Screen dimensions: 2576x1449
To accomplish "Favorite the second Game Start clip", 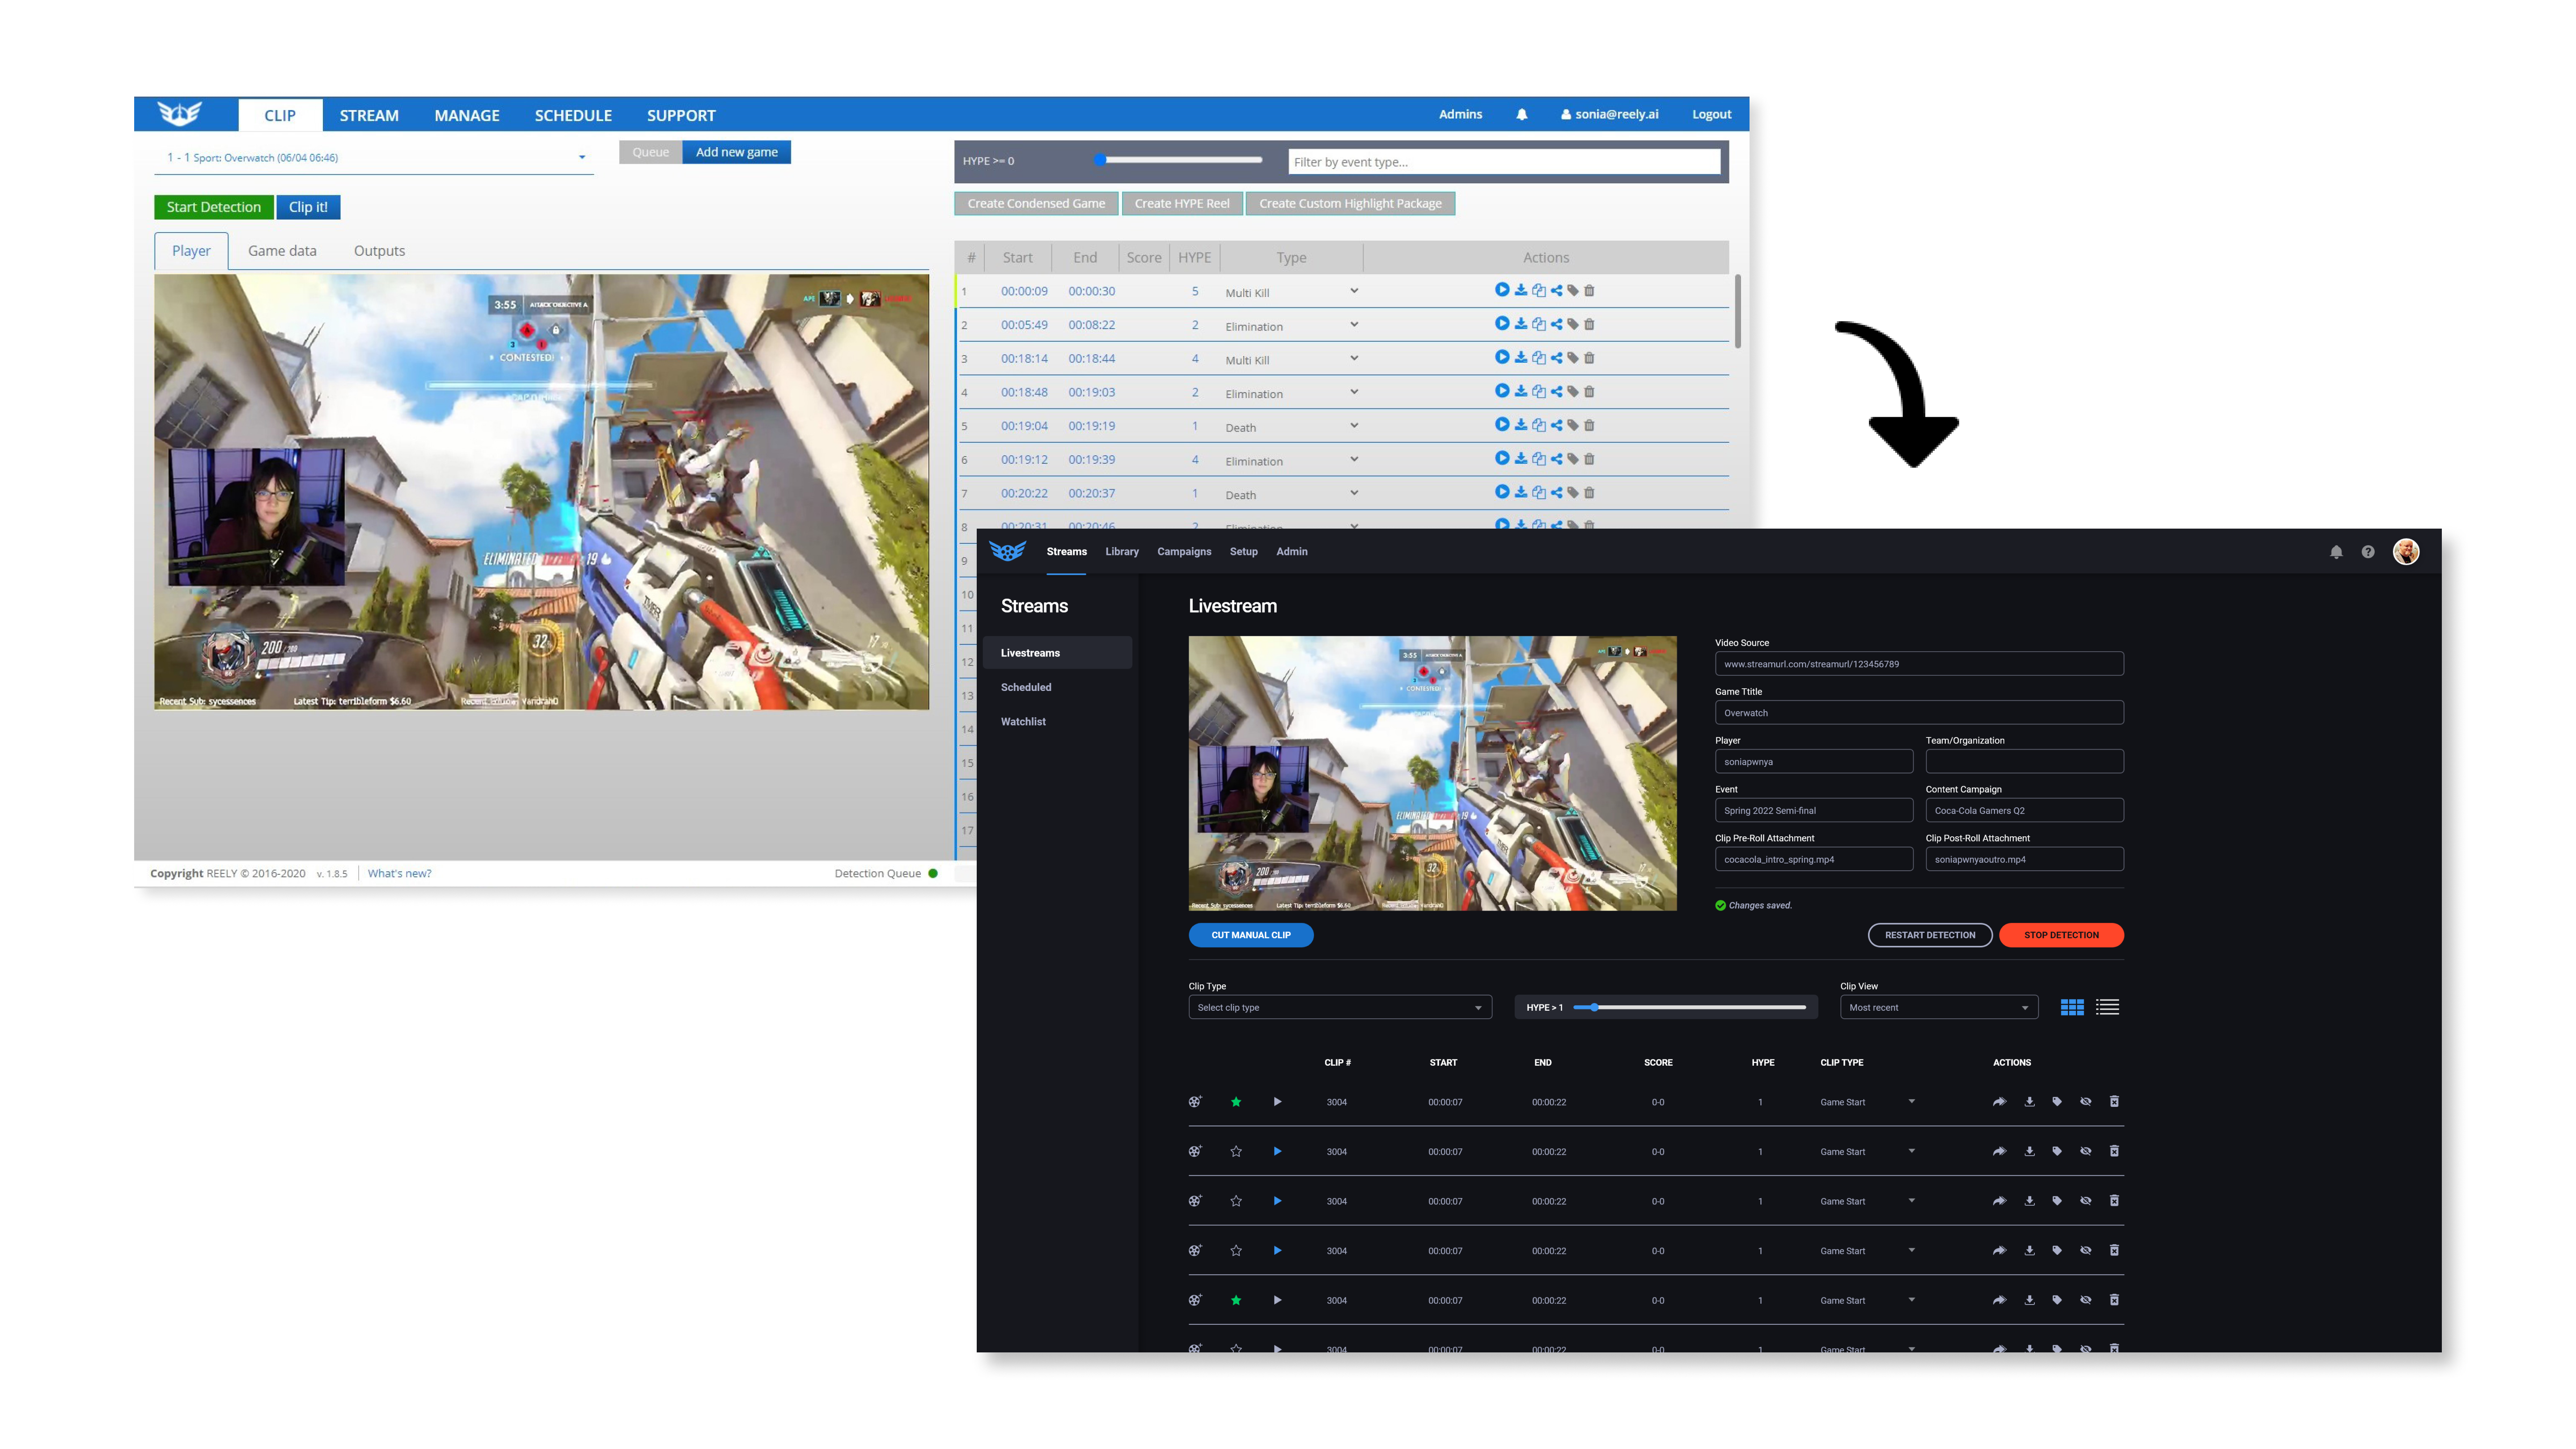I will point(1236,1151).
